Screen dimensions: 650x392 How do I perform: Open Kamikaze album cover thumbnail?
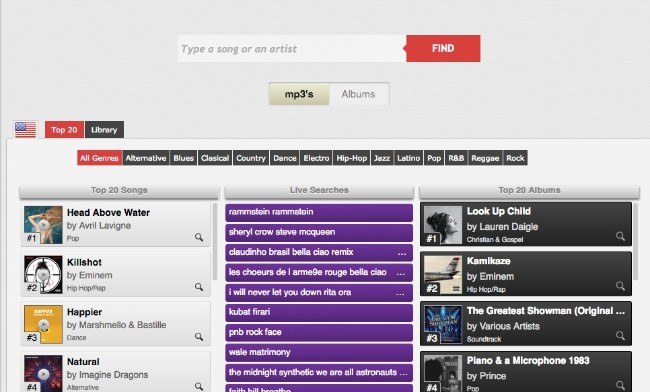(443, 275)
